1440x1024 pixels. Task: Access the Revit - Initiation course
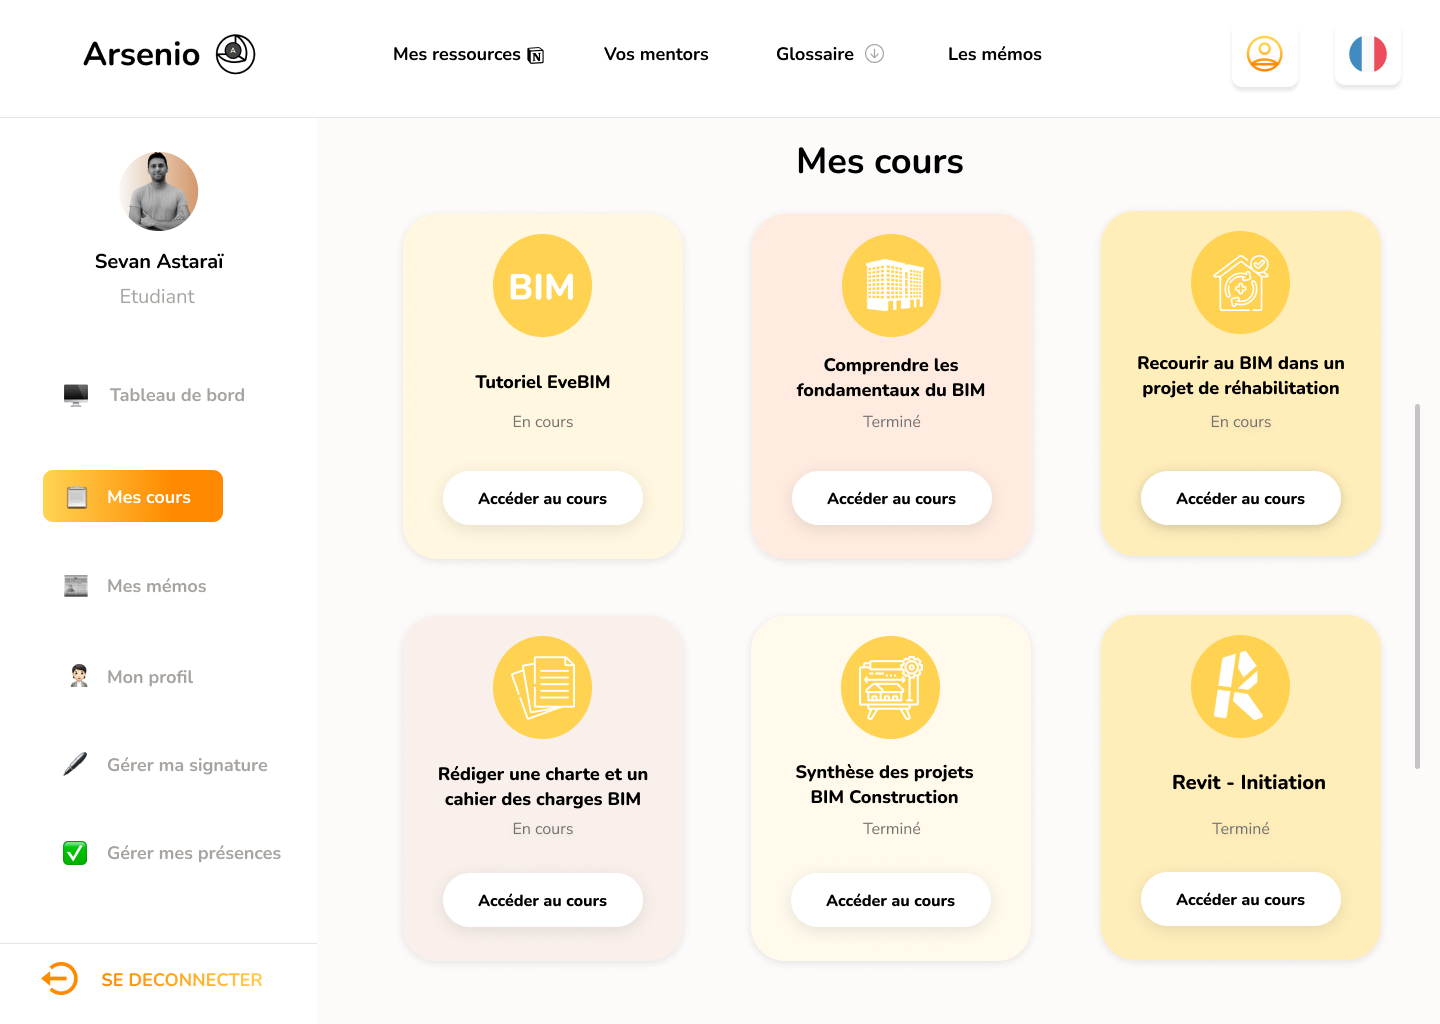(x=1241, y=899)
